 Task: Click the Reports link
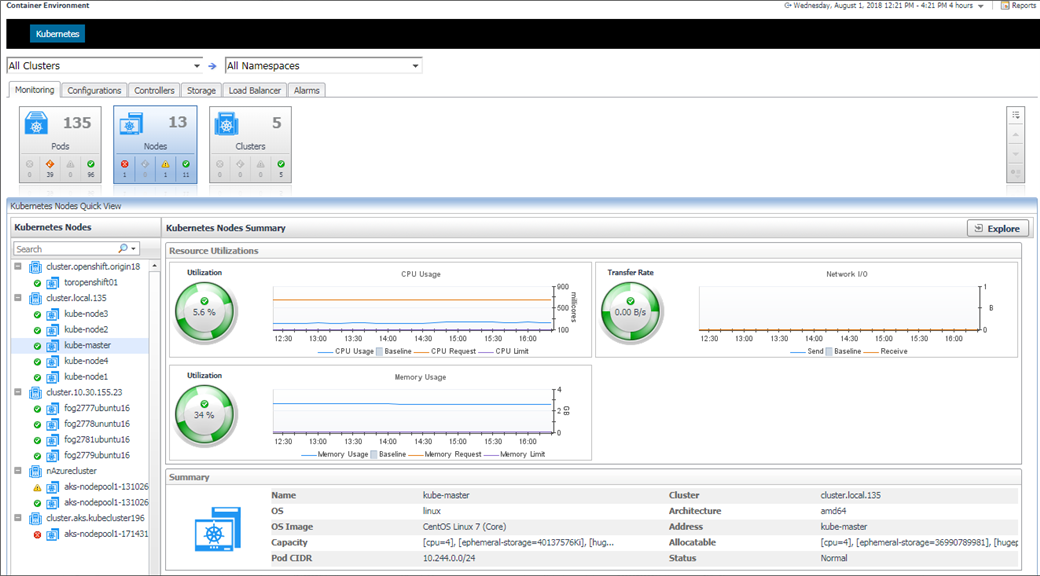tap(1023, 5)
